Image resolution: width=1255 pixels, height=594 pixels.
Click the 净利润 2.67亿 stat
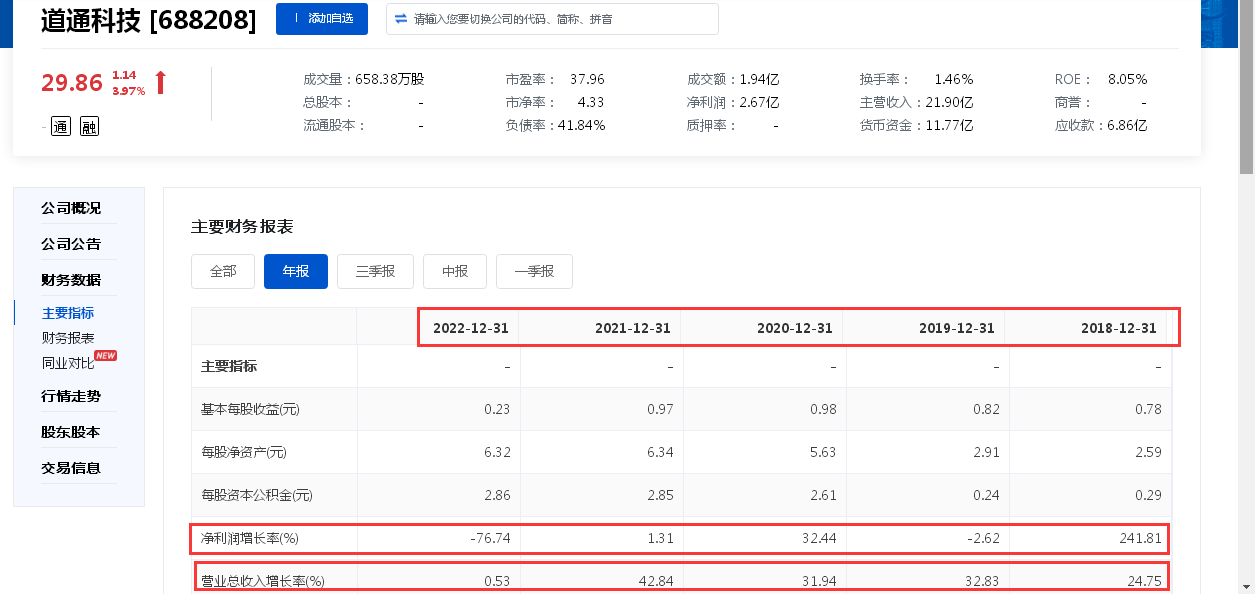point(733,102)
